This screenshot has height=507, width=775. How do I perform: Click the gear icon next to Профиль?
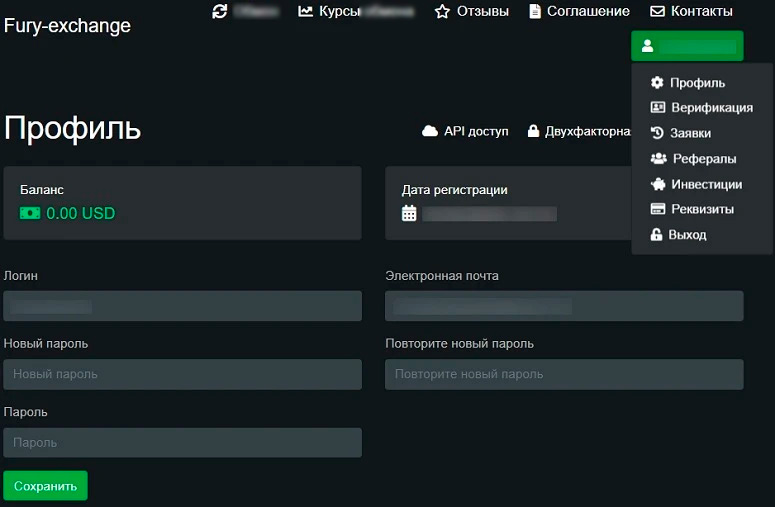[x=657, y=83]
